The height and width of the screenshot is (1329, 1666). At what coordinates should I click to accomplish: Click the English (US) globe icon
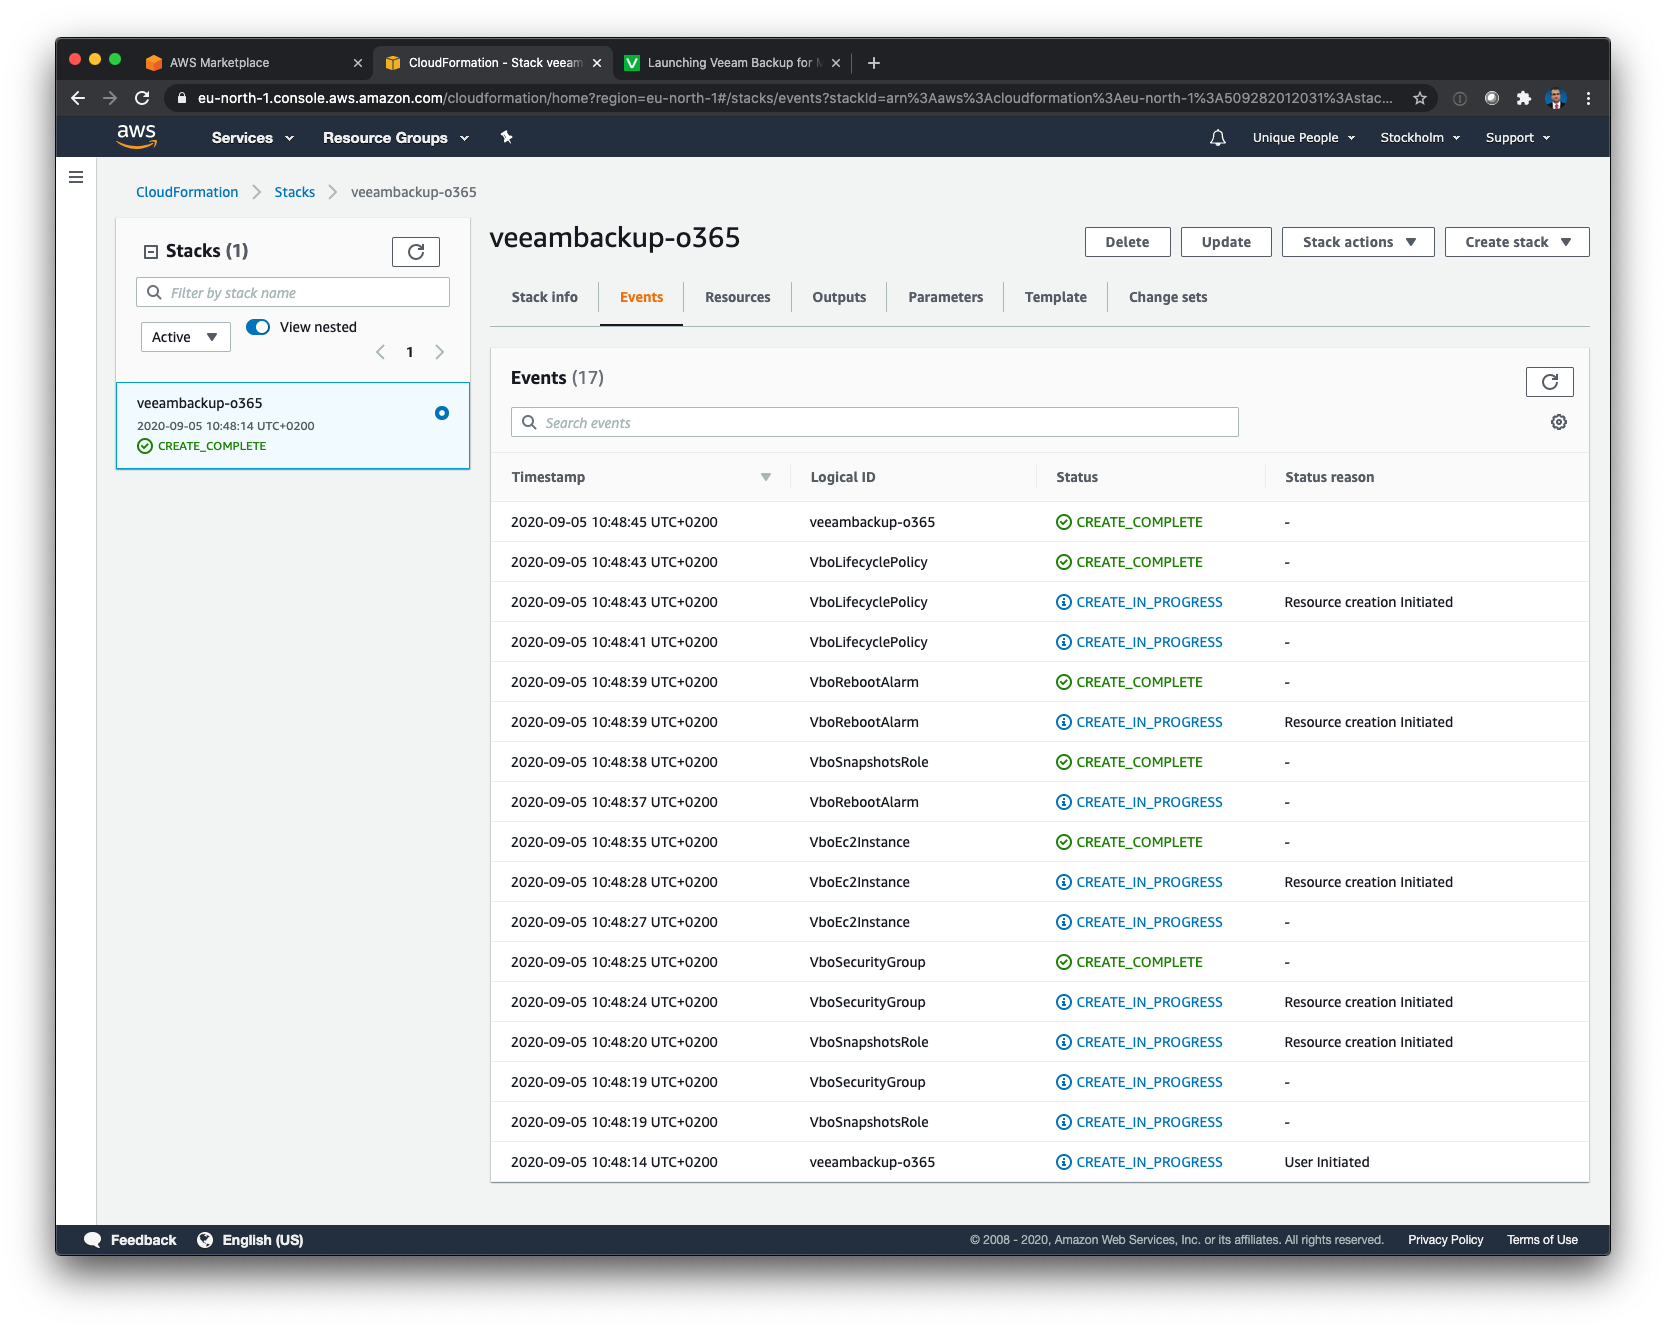[205, 1240]
